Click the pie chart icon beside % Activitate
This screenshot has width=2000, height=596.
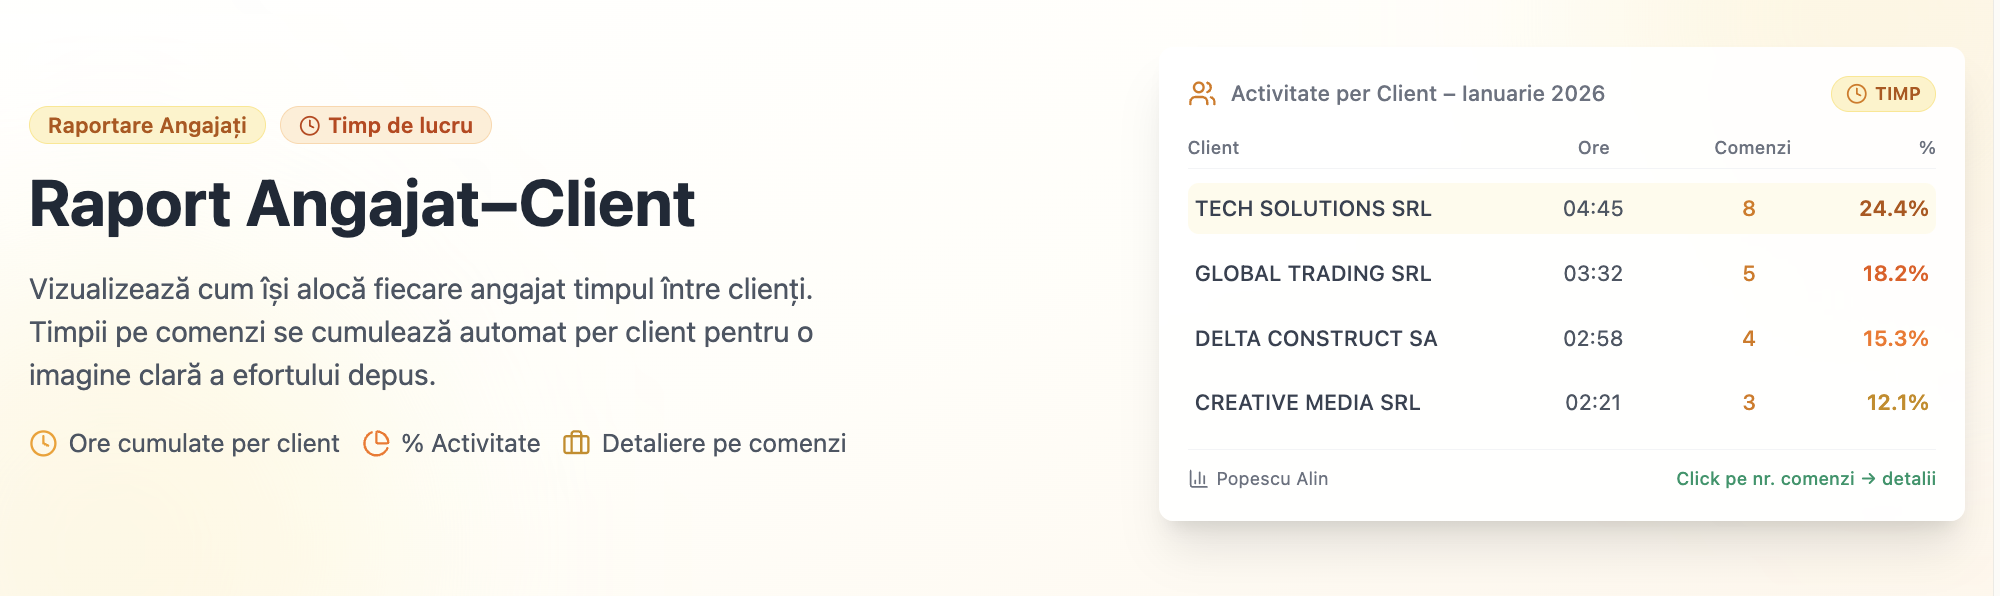376,443
